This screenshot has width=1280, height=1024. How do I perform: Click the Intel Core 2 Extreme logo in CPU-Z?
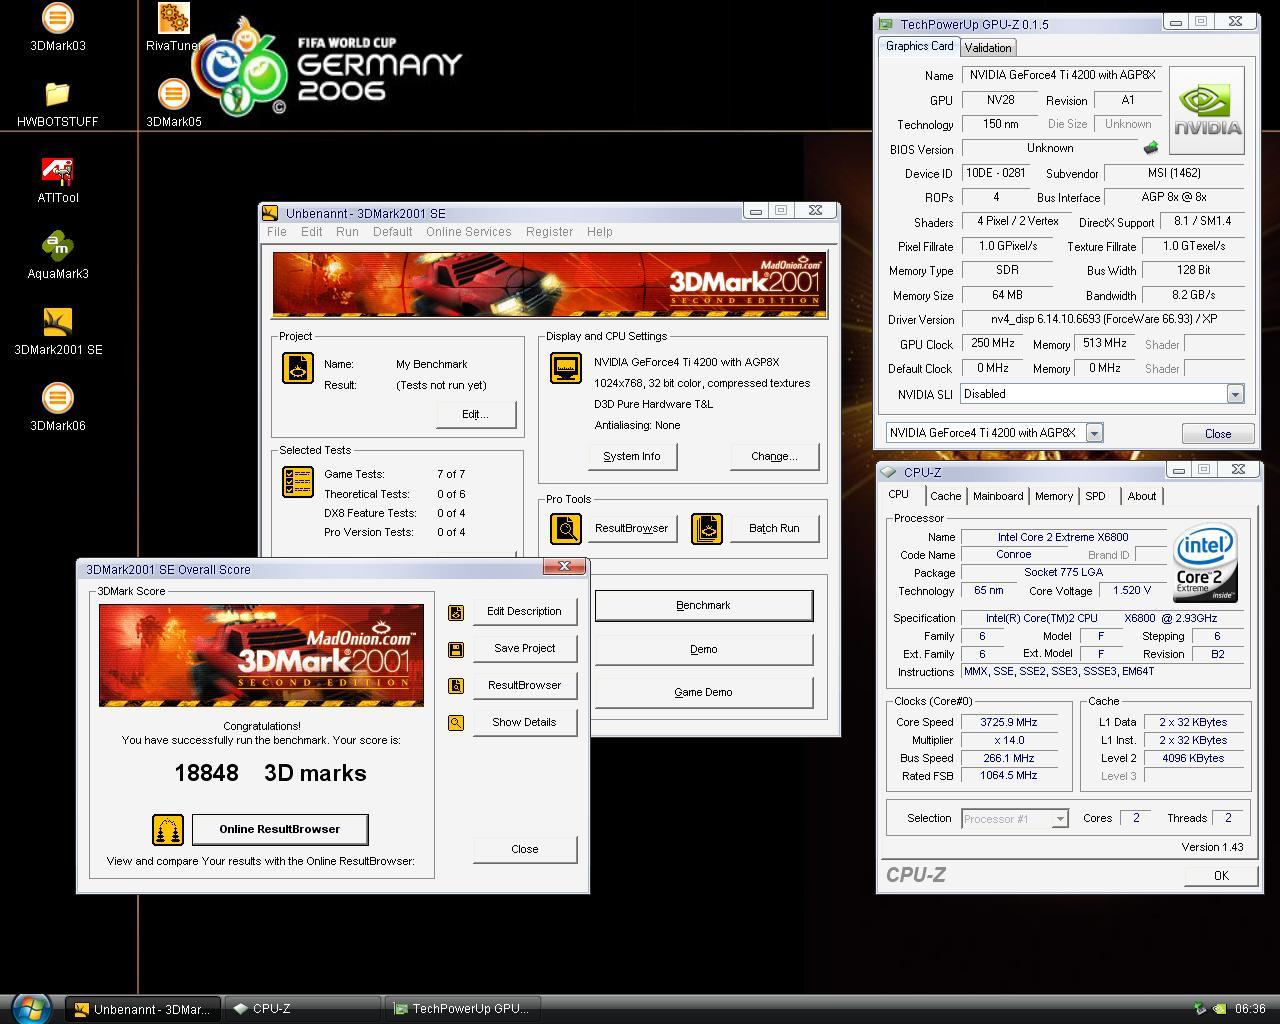tap(1206, 564)
